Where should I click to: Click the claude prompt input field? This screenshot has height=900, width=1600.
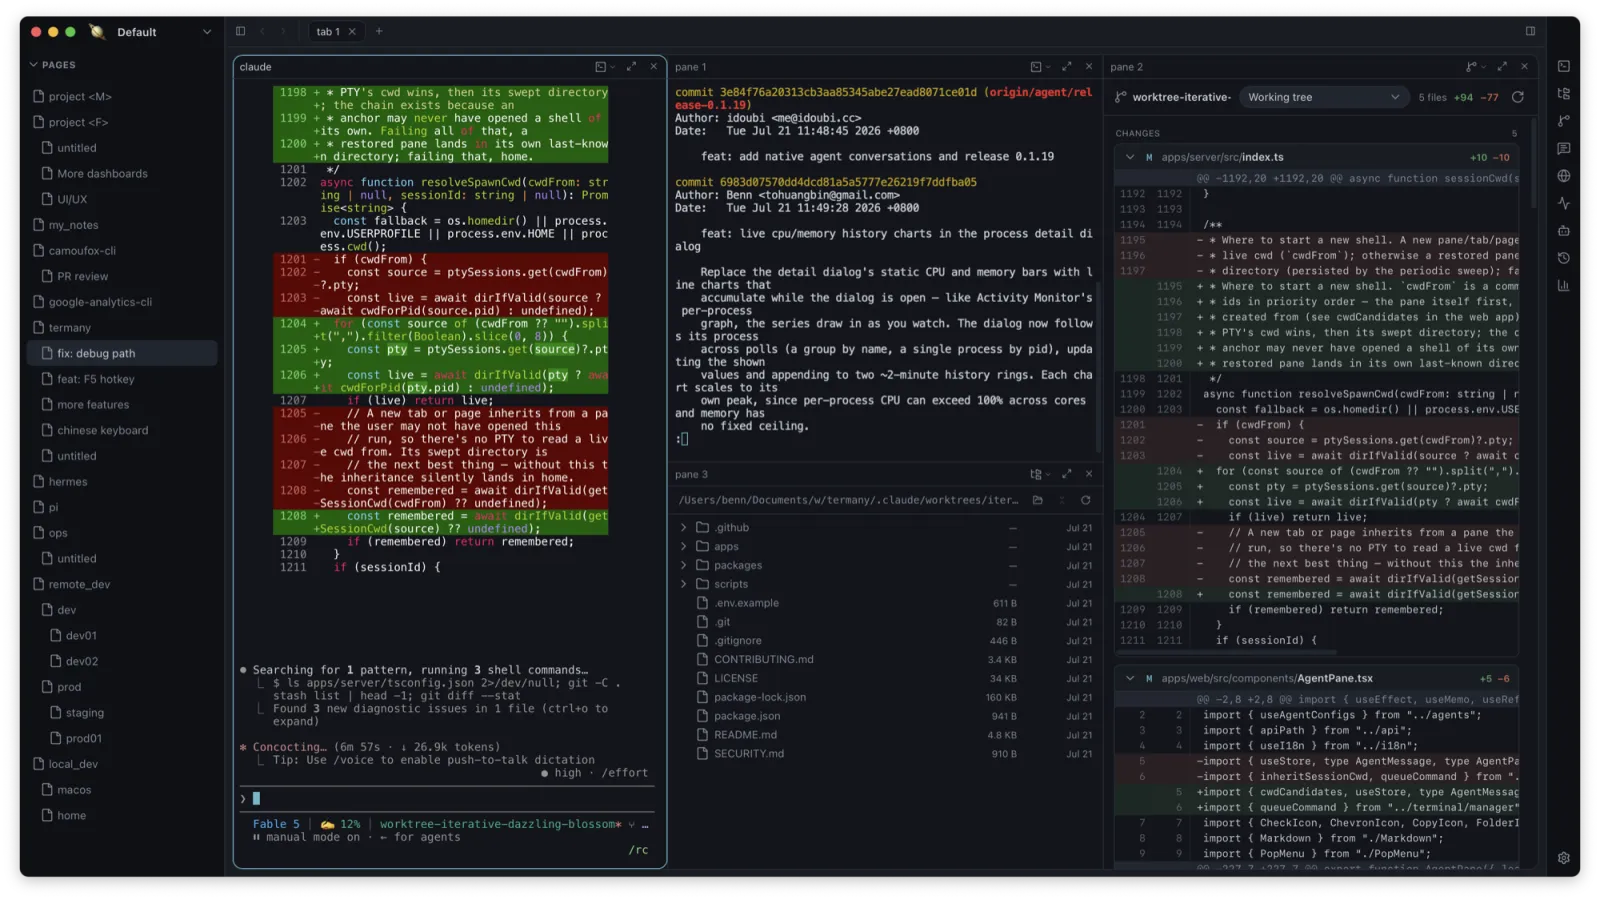click(448, 798)
